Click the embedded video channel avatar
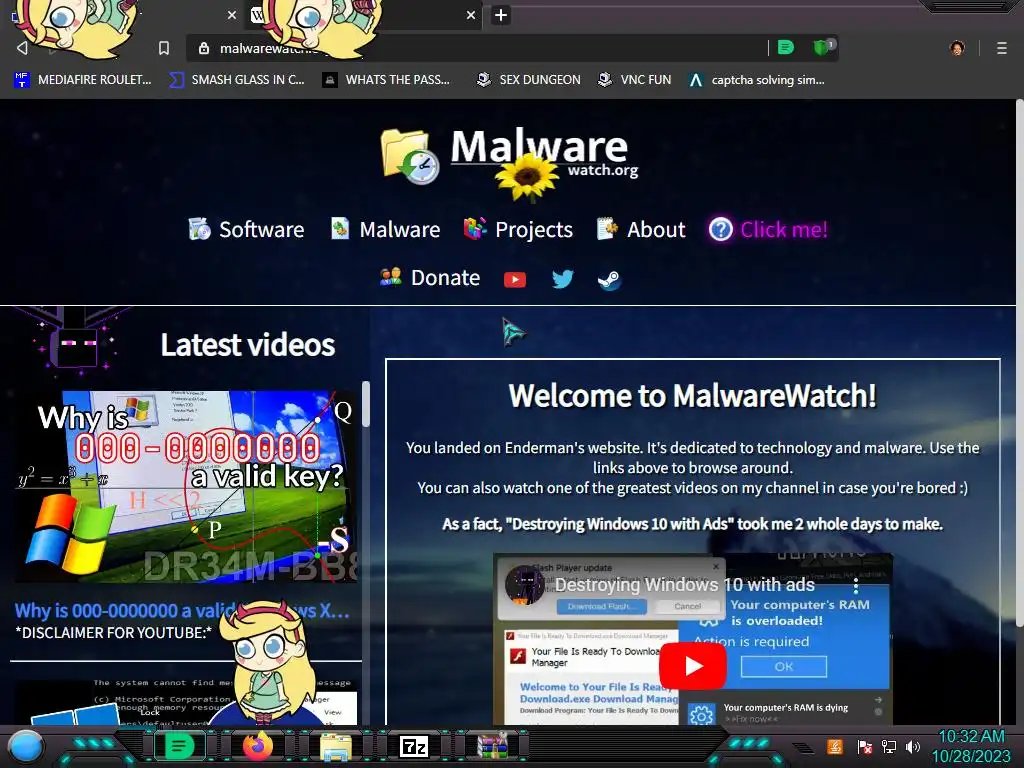Image resolution: width=1024 pixels, height=768 pixels. 524,584
